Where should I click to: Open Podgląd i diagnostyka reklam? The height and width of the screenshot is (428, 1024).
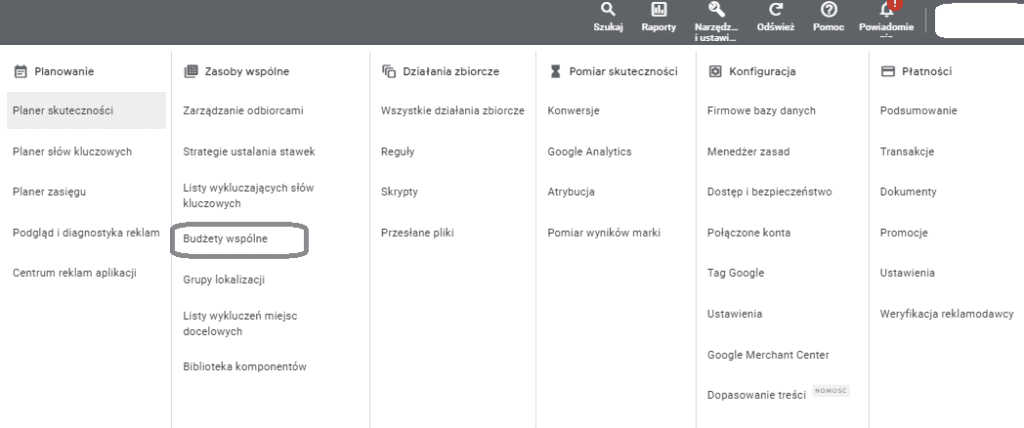86,233
